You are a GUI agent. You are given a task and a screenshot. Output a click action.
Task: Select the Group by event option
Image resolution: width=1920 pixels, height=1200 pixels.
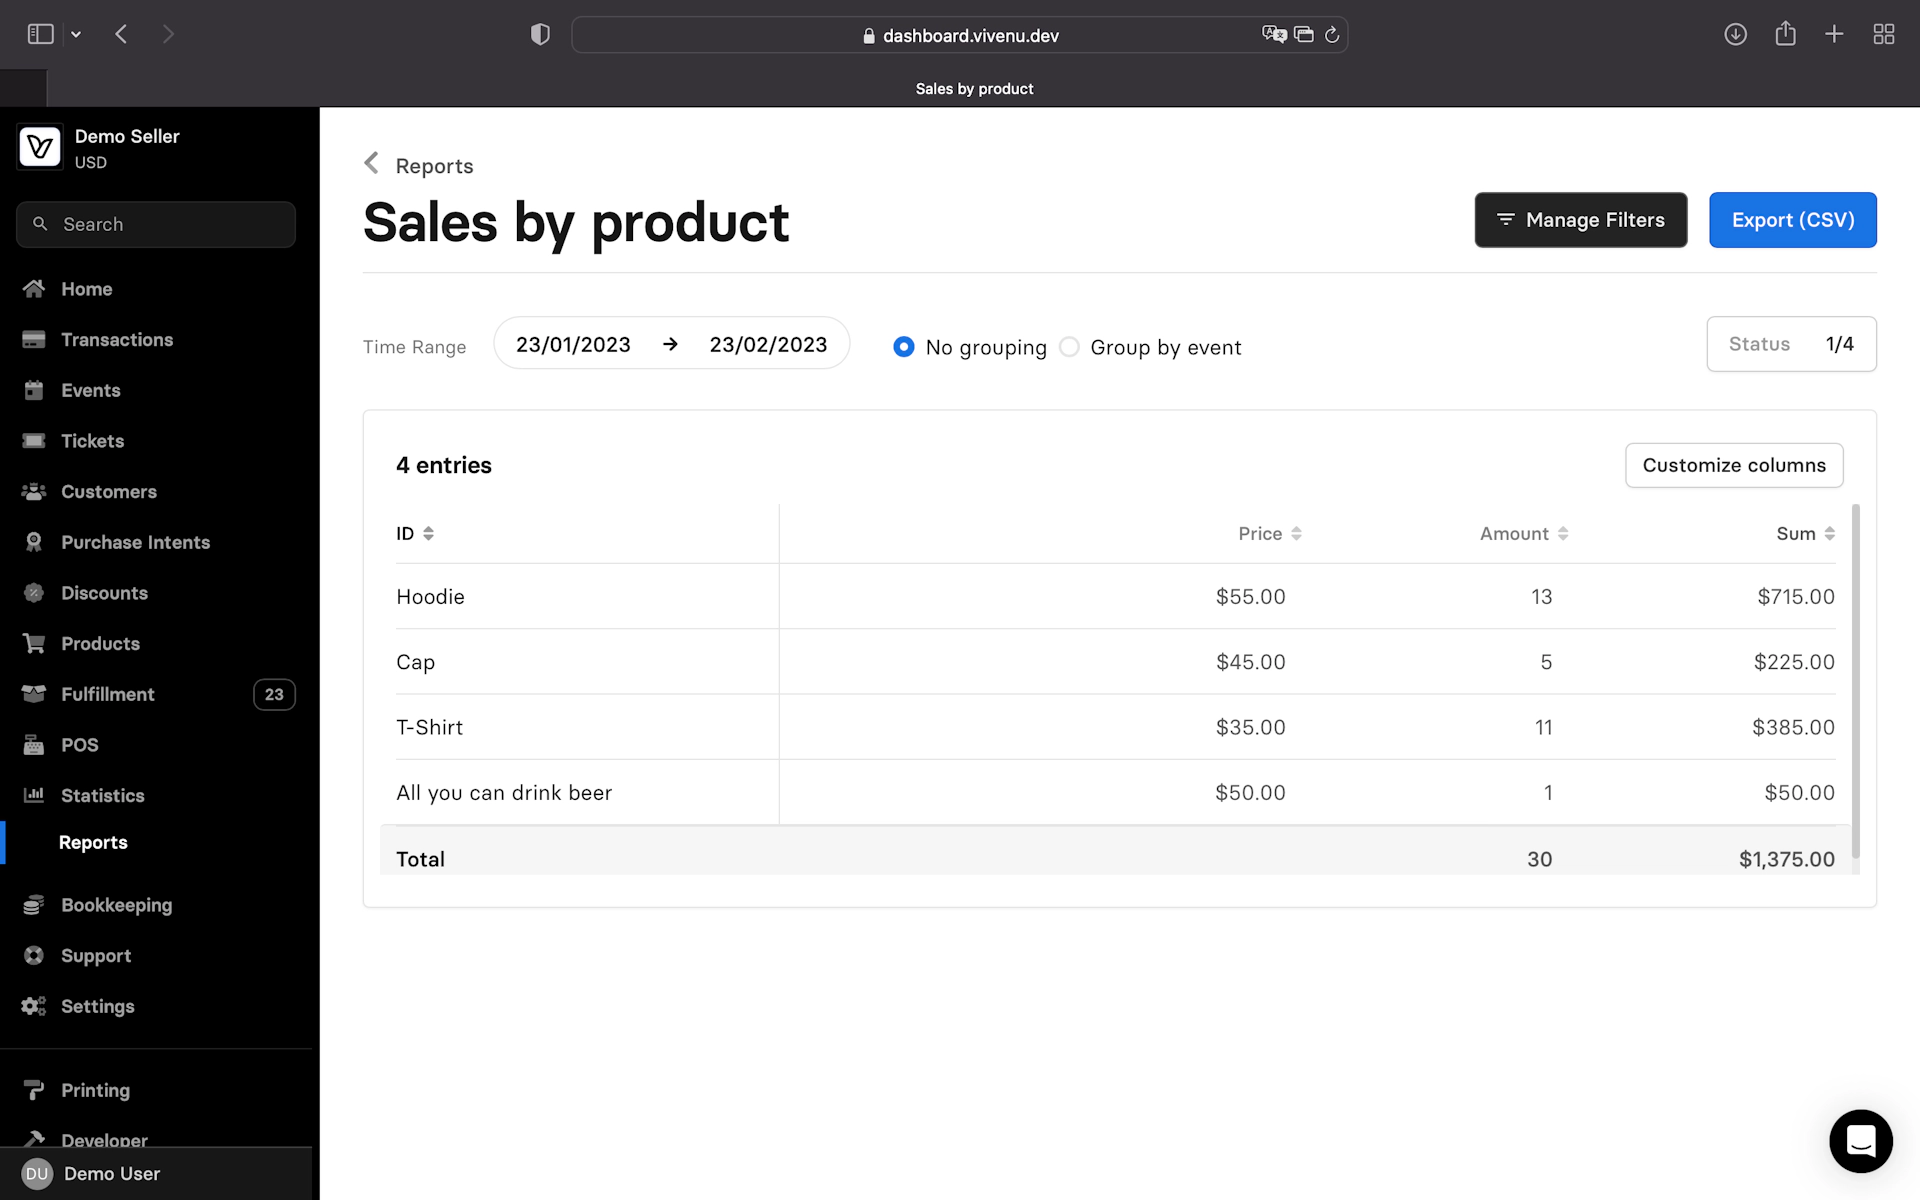(x=1070, y=347)
